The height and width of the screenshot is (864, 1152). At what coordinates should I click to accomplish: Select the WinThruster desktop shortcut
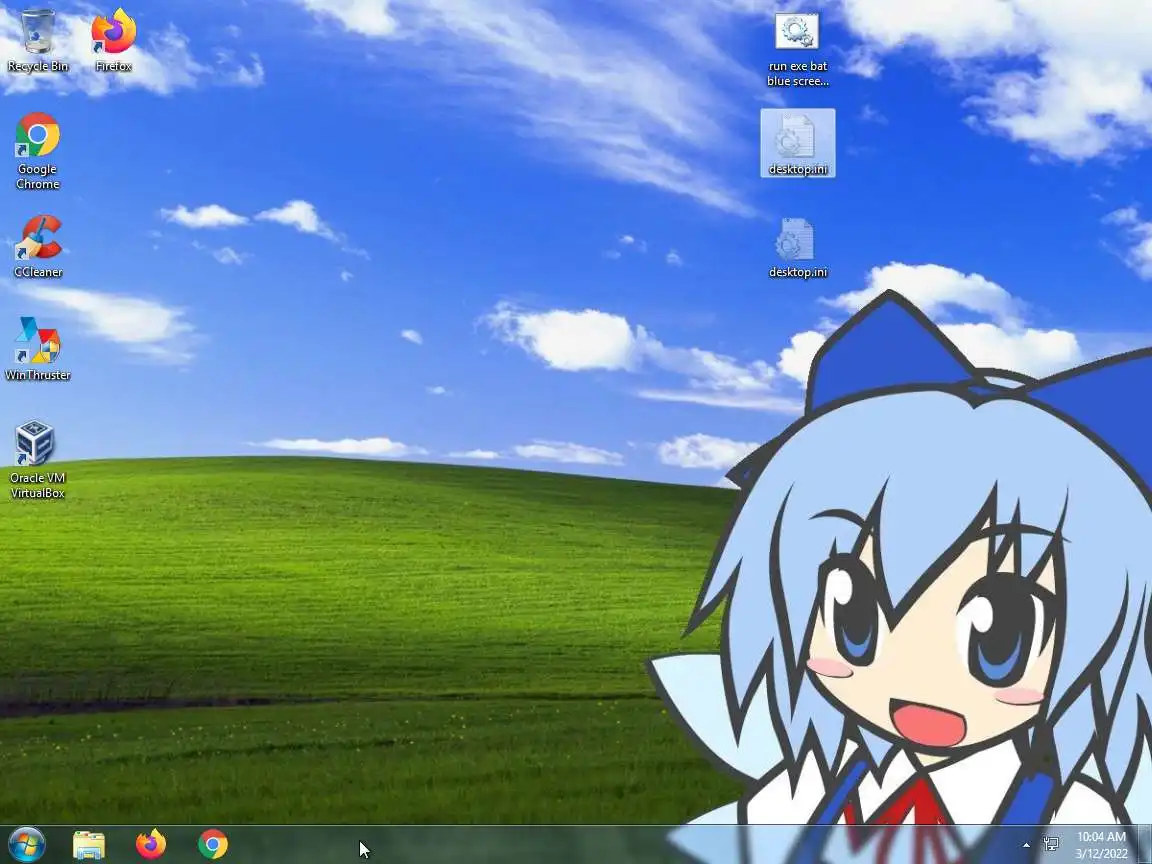37,349
